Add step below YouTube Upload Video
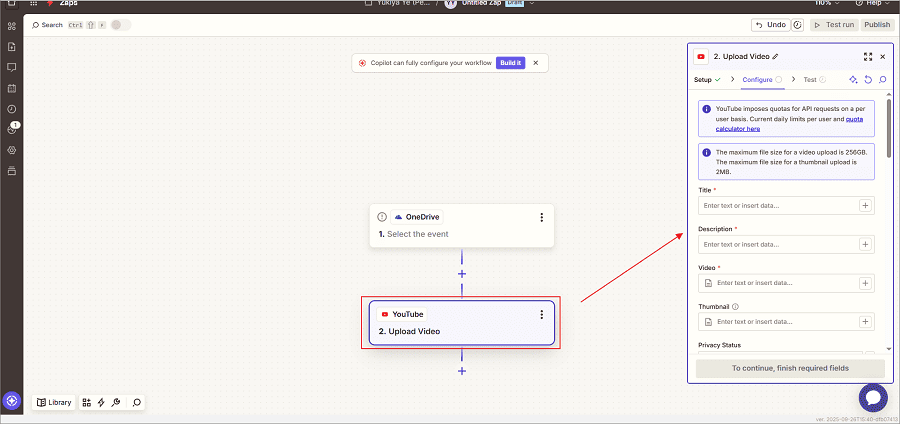The image size is (900, 424). click(461, 371)
